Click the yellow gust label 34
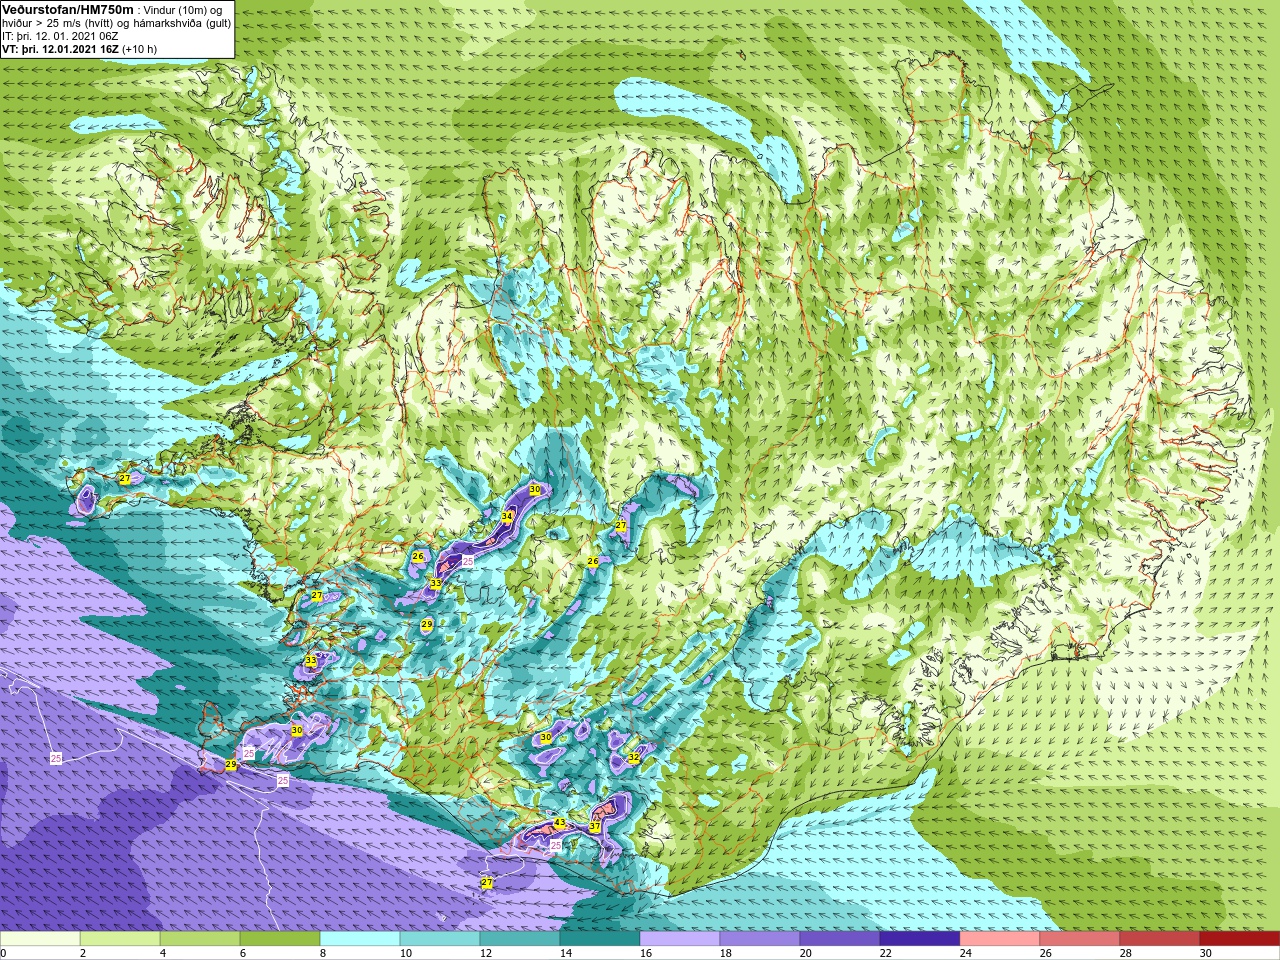1280x960 pixels. pos(507,517)
